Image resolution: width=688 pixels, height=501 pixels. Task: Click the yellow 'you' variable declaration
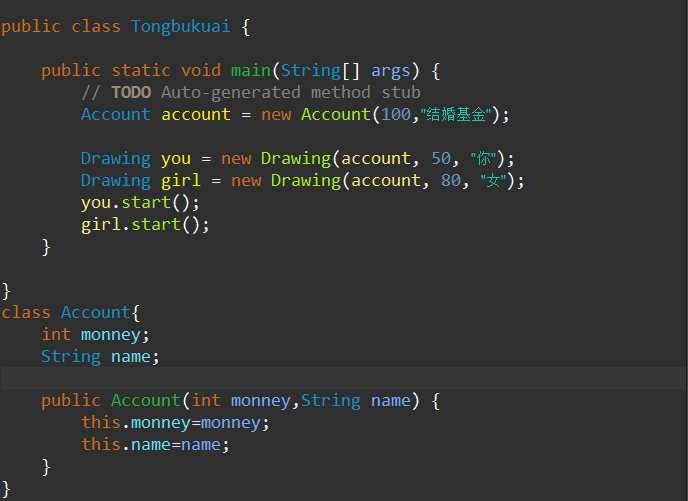(x=176, y=159)
